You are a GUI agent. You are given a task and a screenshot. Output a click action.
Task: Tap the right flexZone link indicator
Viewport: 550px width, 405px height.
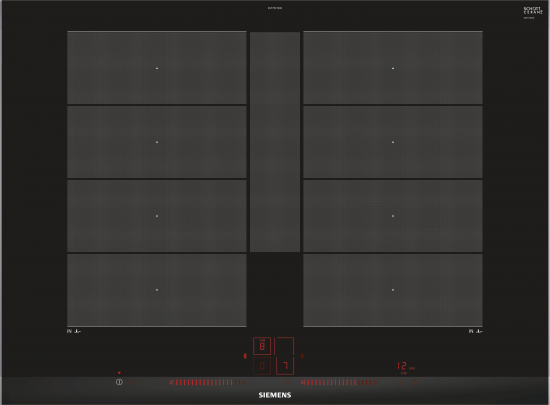302,356
